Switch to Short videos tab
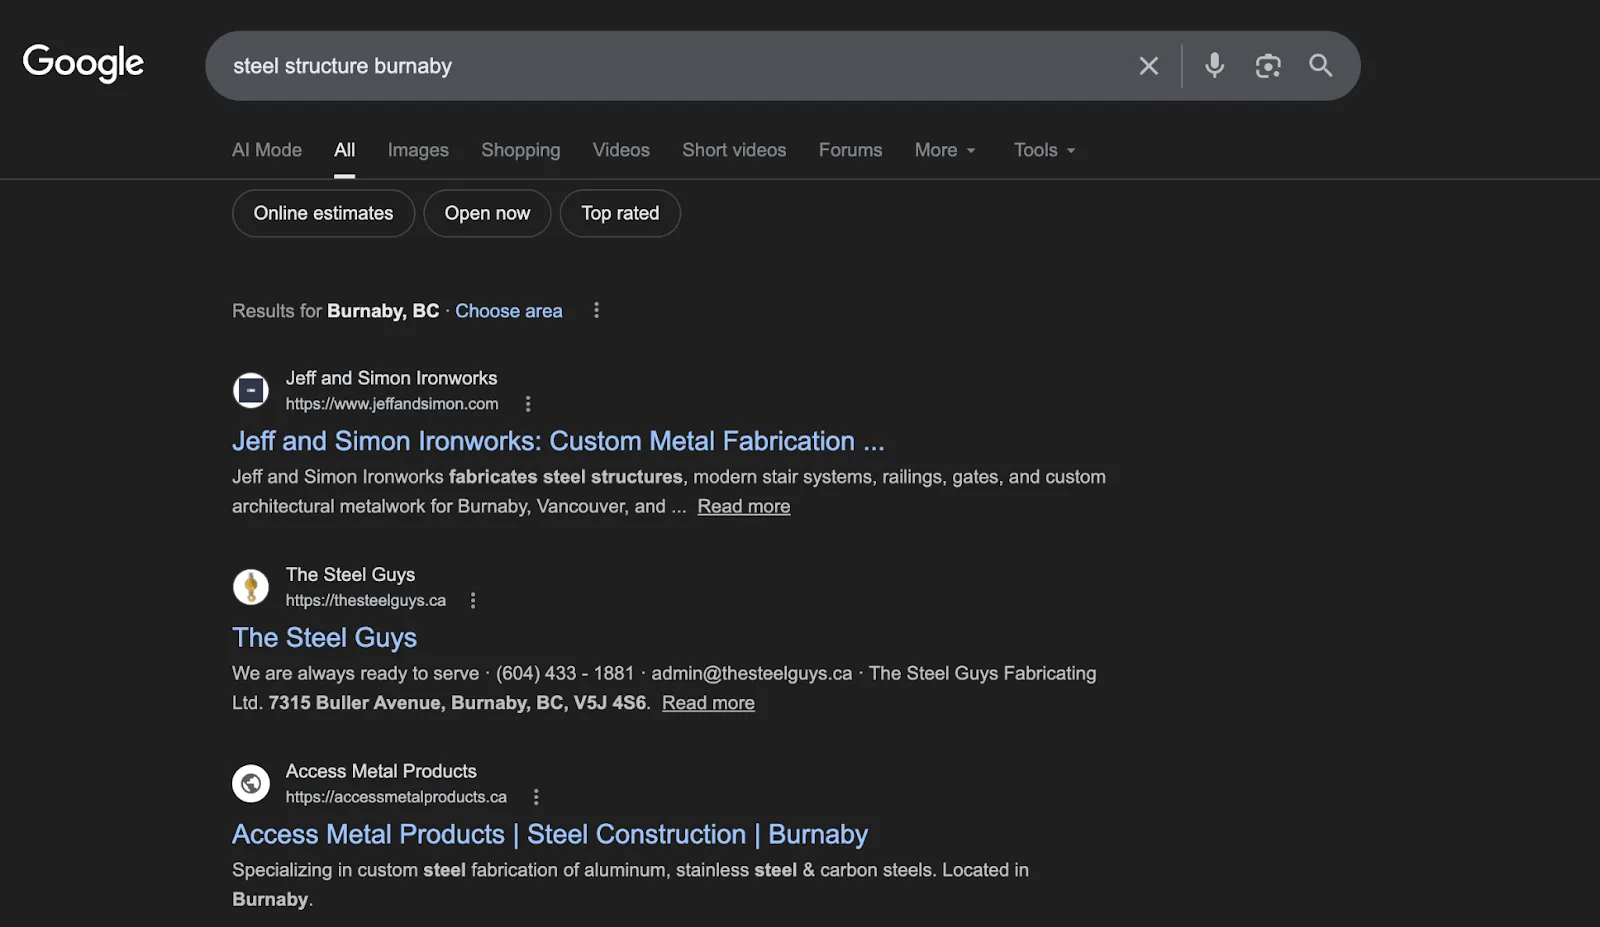1600x927 pixels. (x=734, y=150)
